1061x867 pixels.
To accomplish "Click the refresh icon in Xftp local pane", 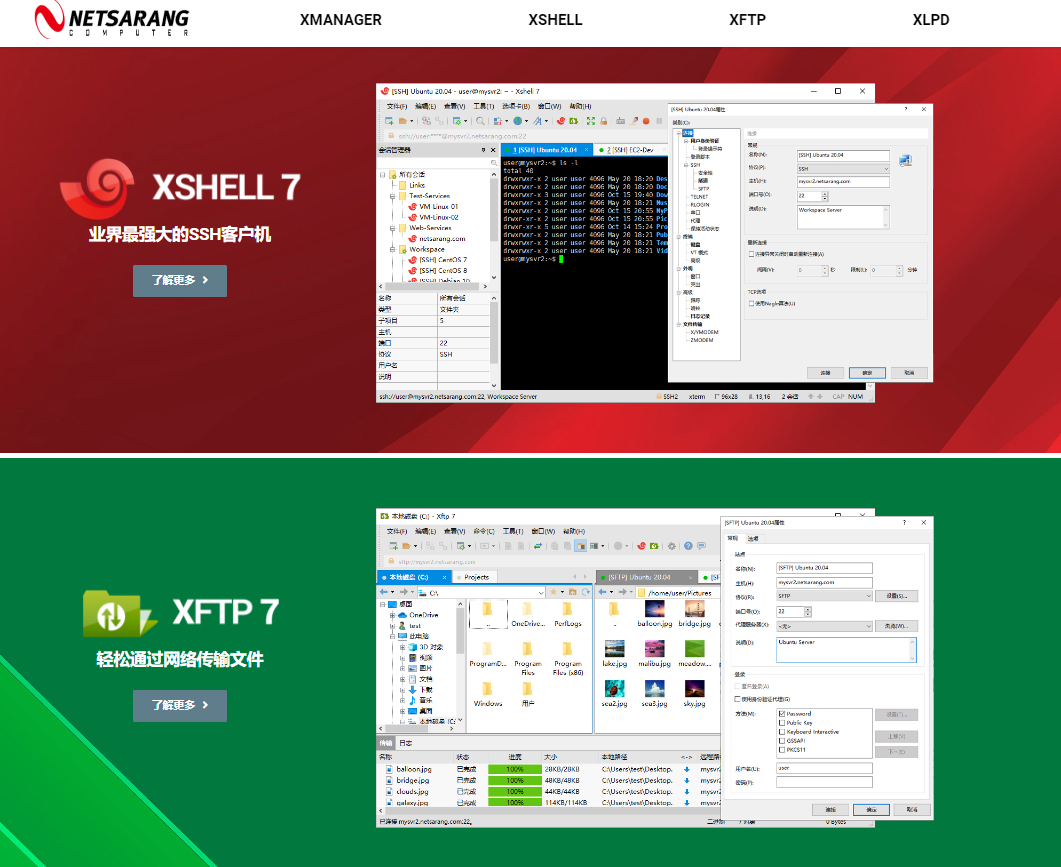I will [x=586, y=592].
